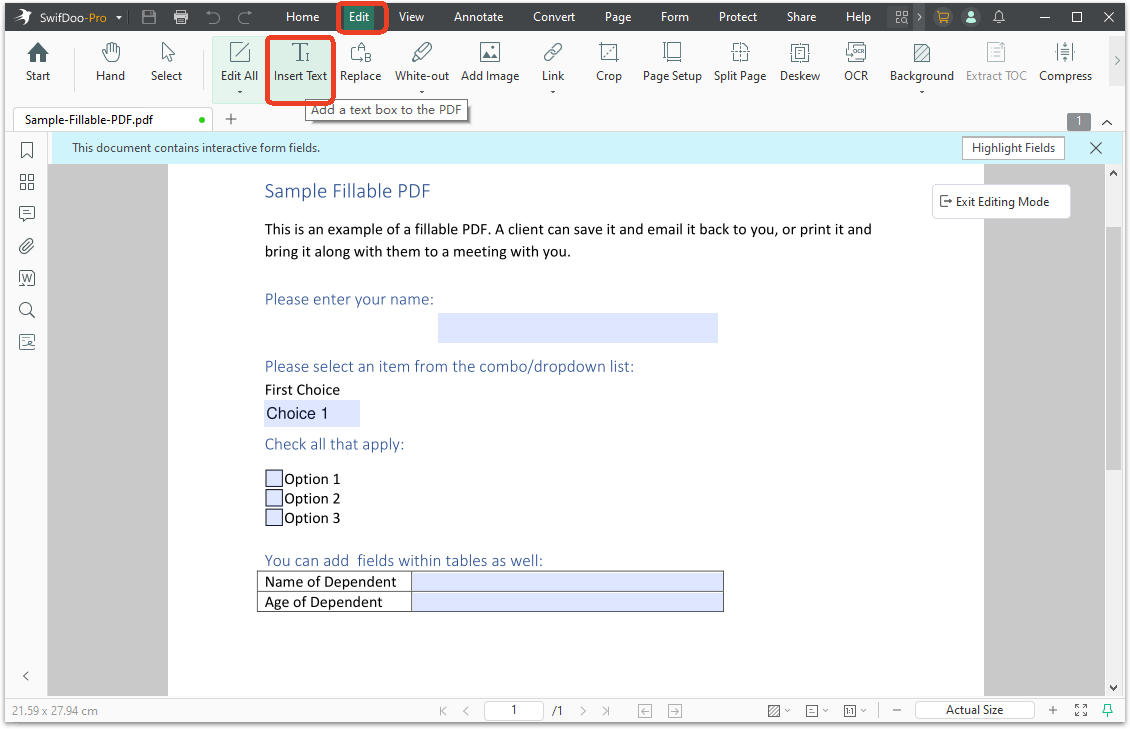Select the Hand tool
The width and height of the screenshot is (1130, 729).
(110, 62)
